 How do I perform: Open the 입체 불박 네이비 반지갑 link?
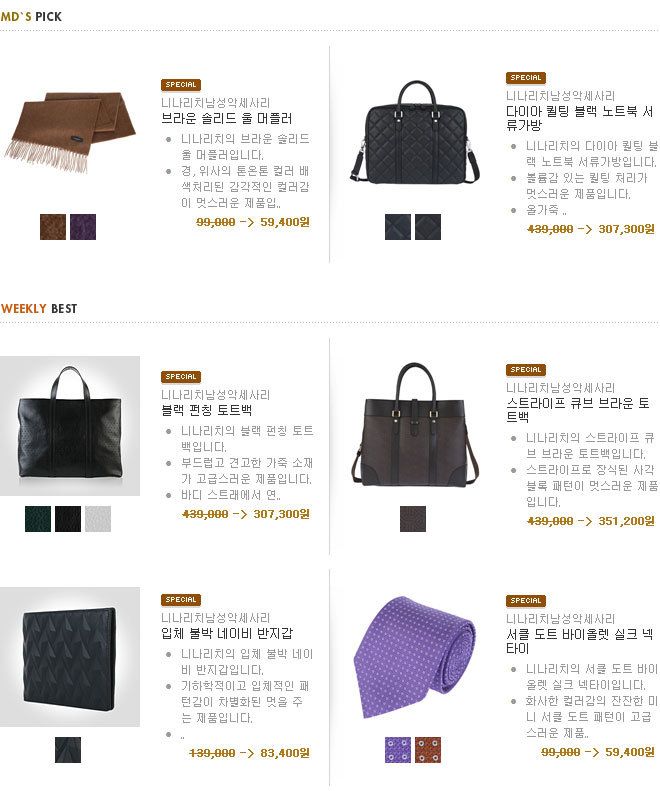click(227, 633)
